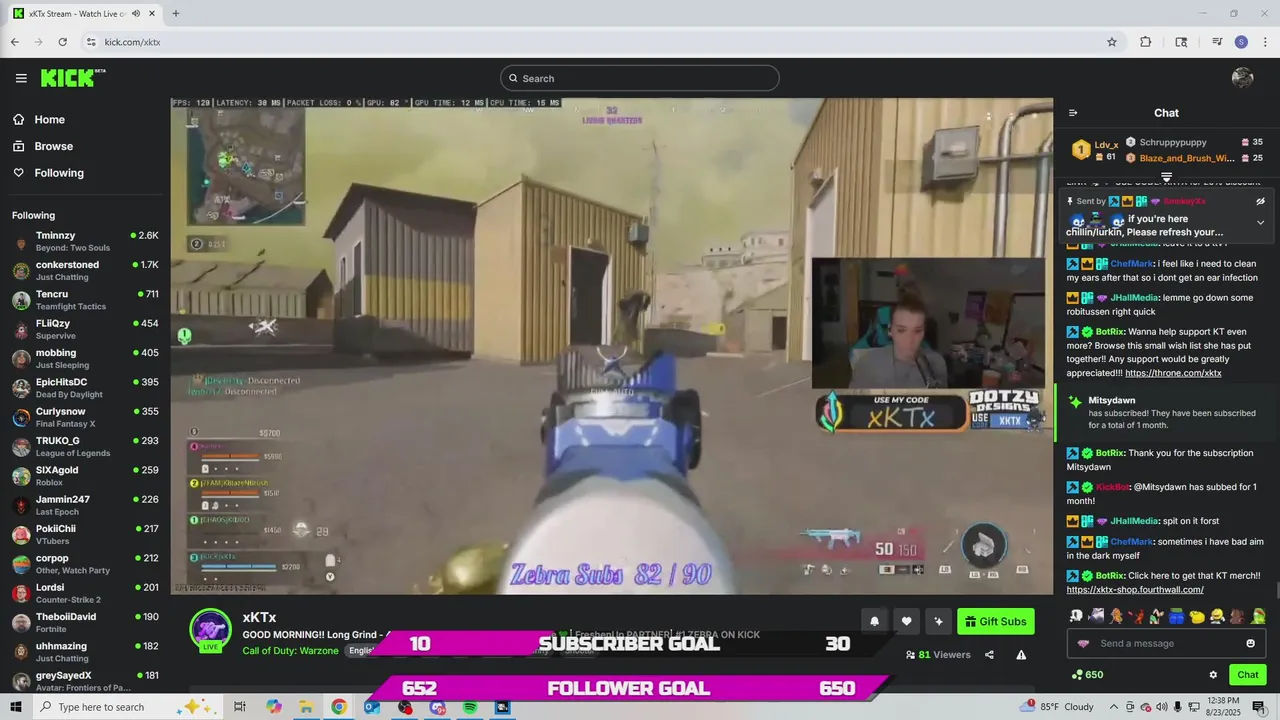Viewport: 1280px width, 720px height.
Task: Open Chrome three-dot menu
Action: [1265, 42]
